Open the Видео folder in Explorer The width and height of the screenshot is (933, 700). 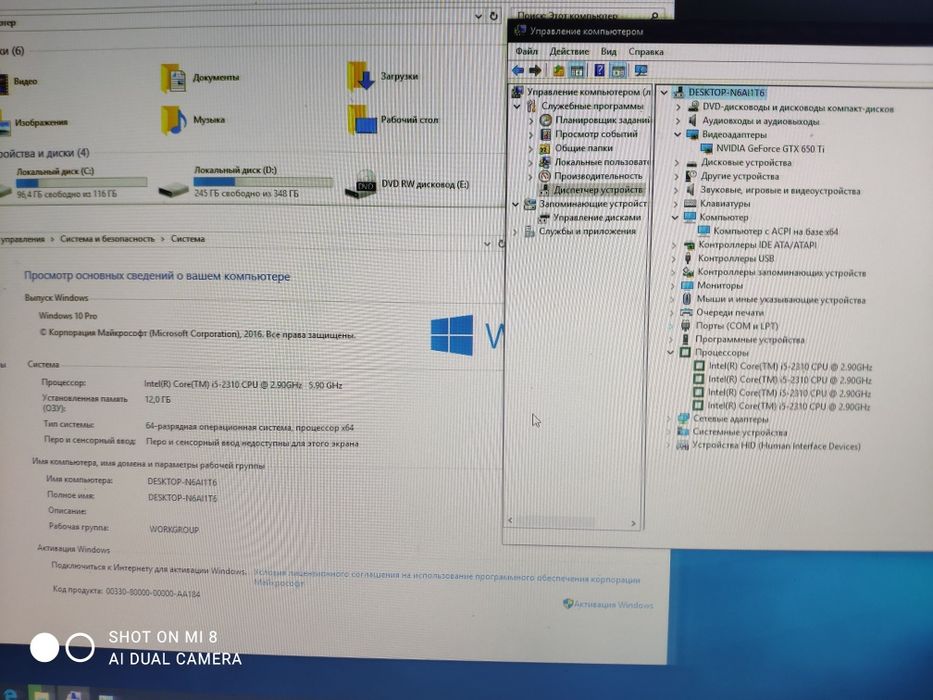tap(18, 81)
